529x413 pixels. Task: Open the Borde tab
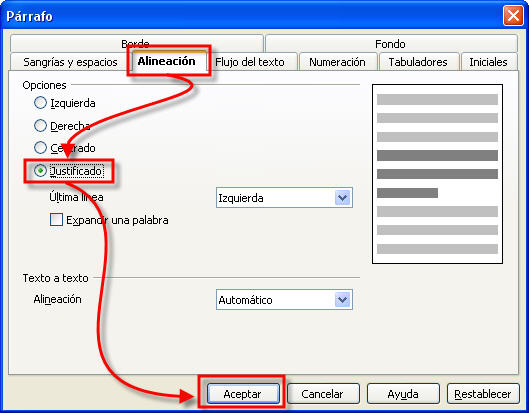136,43
